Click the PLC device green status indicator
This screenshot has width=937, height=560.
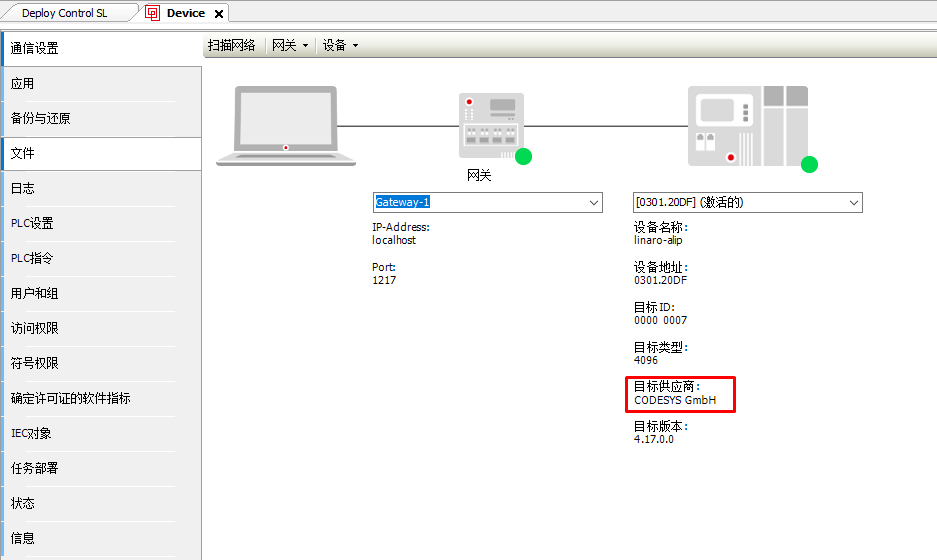pos(809,164)
